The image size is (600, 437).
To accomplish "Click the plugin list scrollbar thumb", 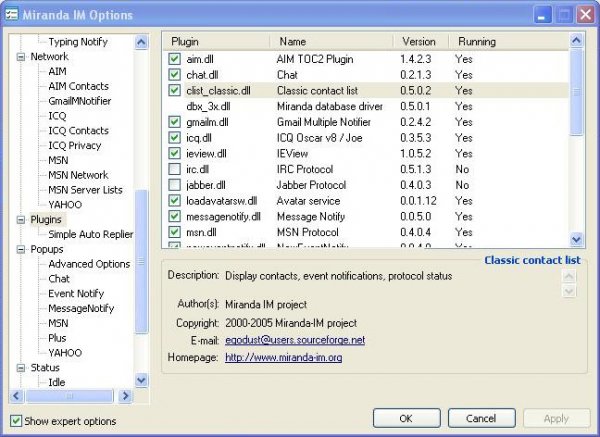I will [x=576, y=92].
